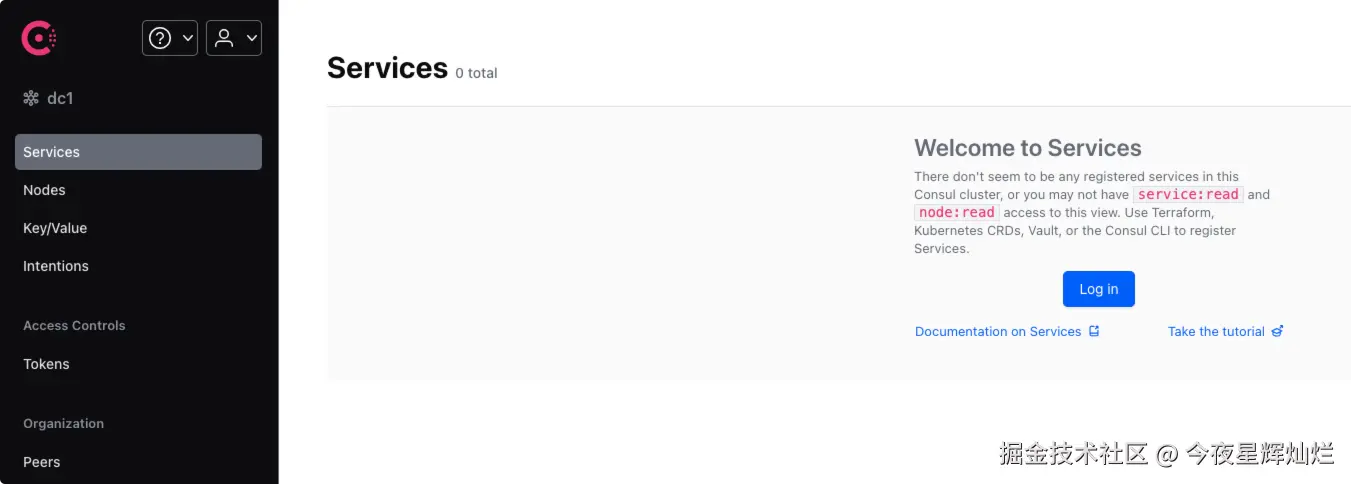Click the question mark help icon

(x=160, y=38)
